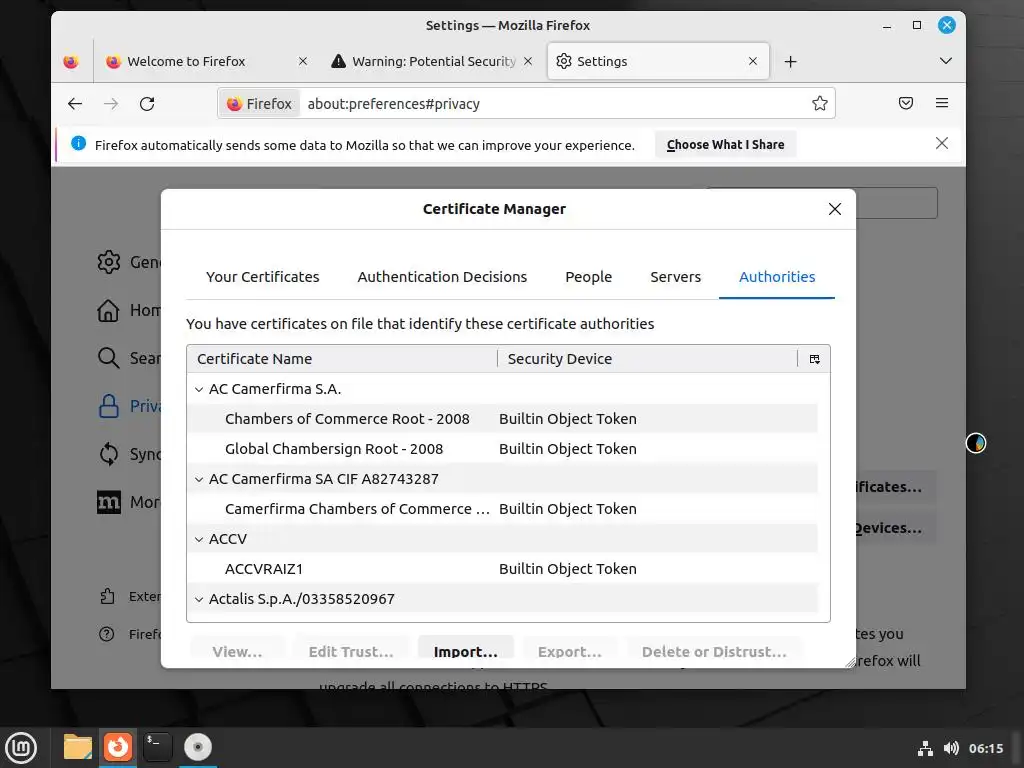Select Chambers of Commerce Root - 2008 certificate
Viewport: 1024px width, 768px height.
502,419
